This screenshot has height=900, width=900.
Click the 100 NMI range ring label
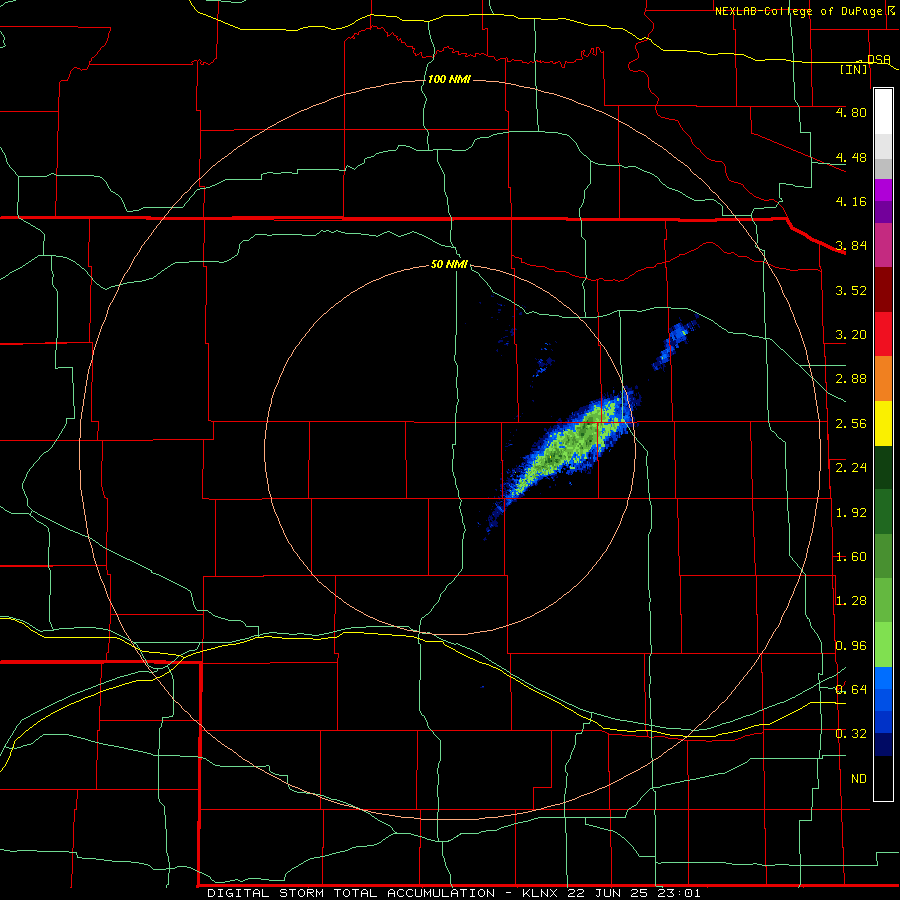pyautogui.click(x=449, y=79)
